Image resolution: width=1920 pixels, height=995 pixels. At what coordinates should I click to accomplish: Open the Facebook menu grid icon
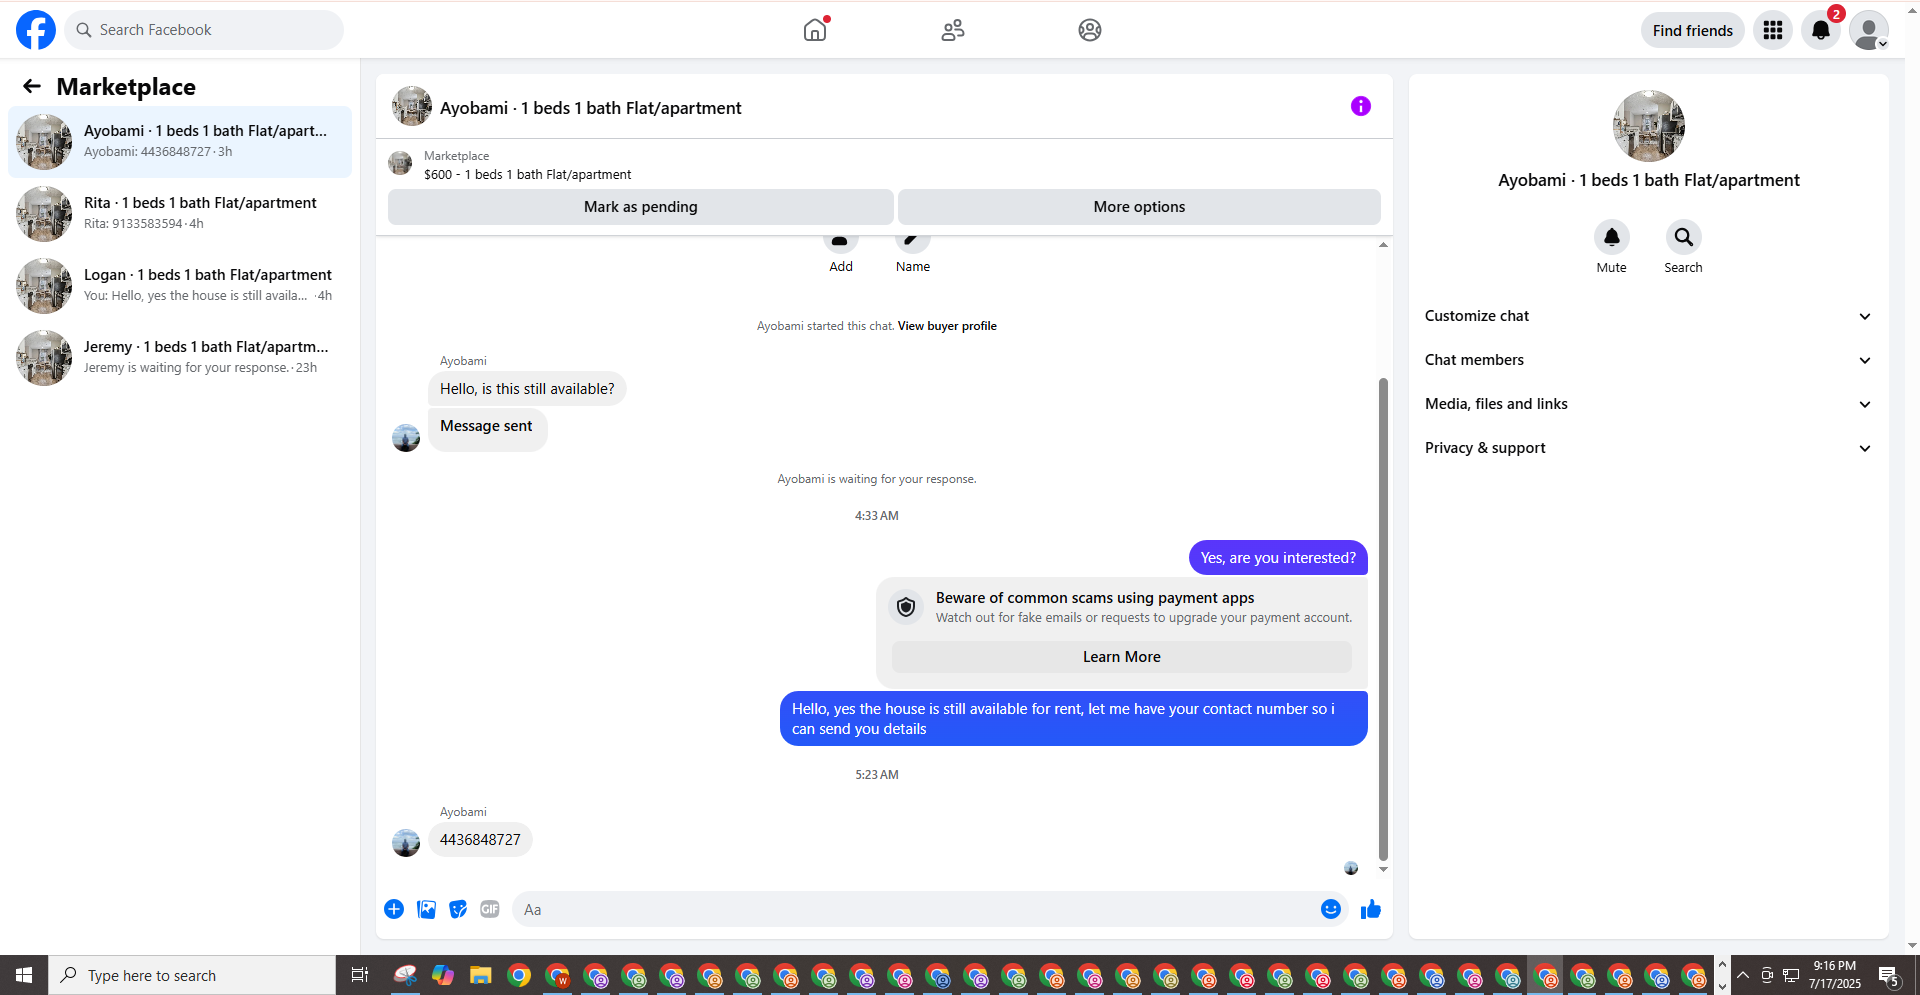coord(1773,30)
